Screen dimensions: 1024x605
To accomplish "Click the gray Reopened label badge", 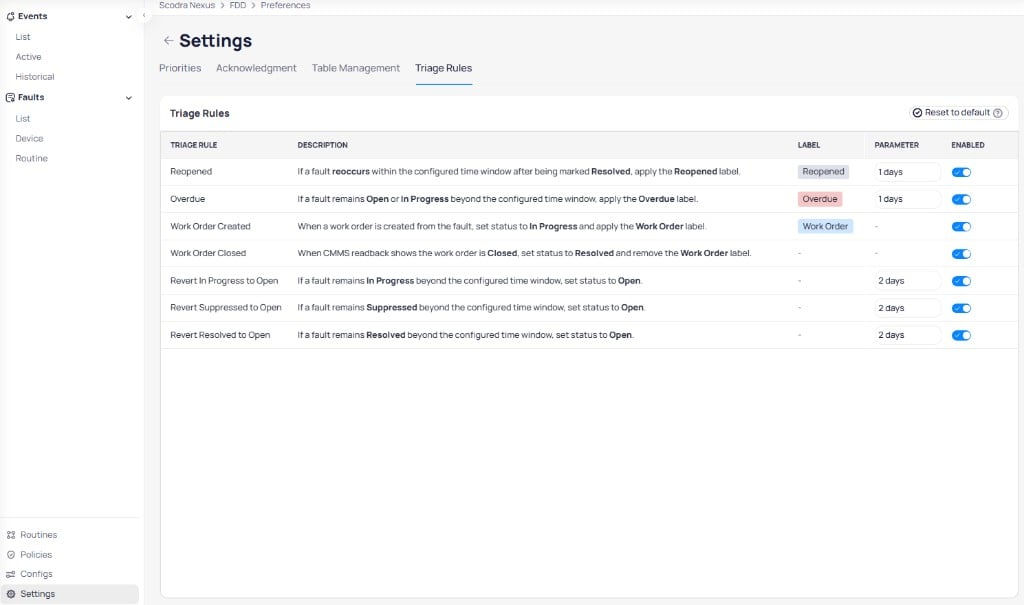I will pyautogui.click(x=823, y=172).
